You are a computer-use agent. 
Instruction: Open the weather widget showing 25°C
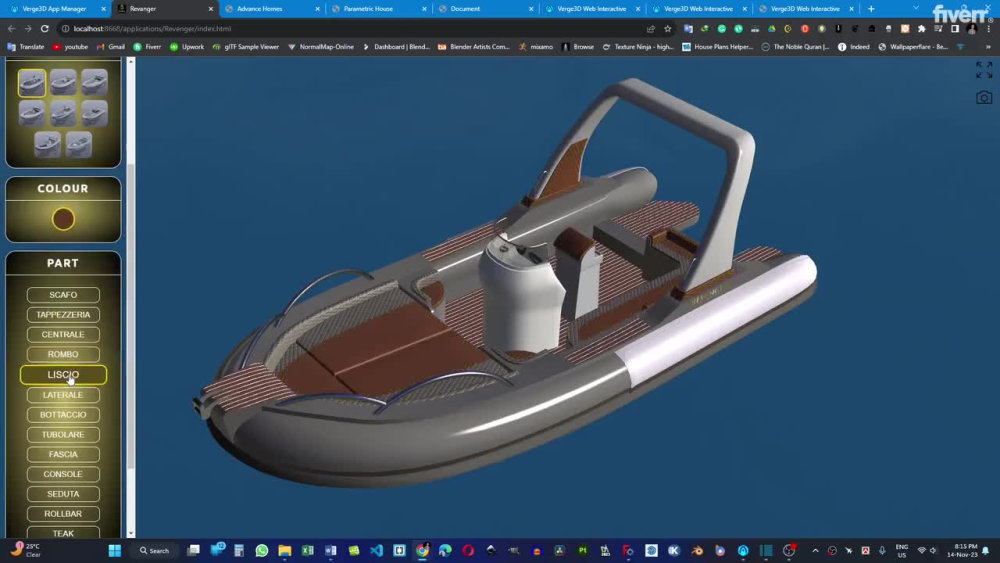26,550
